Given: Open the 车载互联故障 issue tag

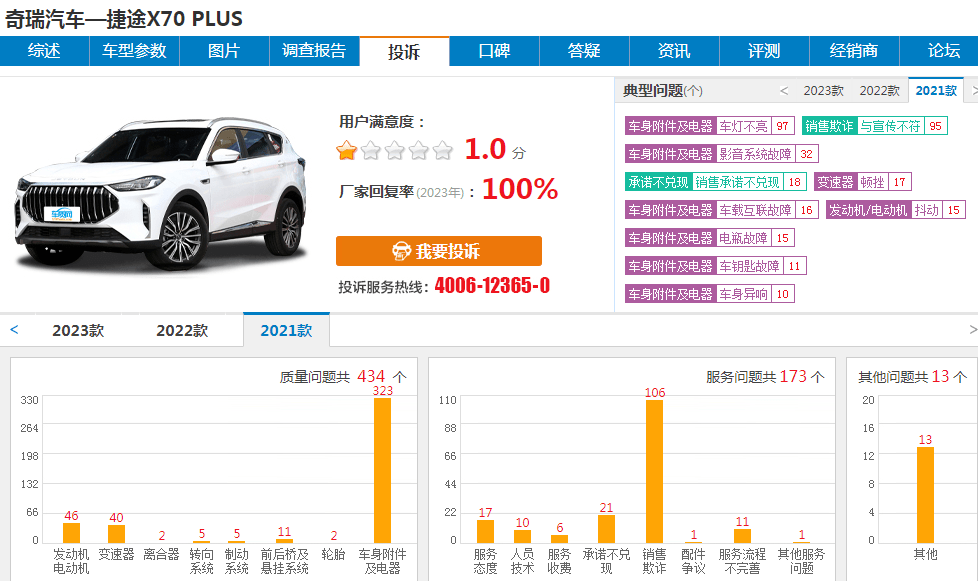Looking at the screenshot, I should point(722,210).
